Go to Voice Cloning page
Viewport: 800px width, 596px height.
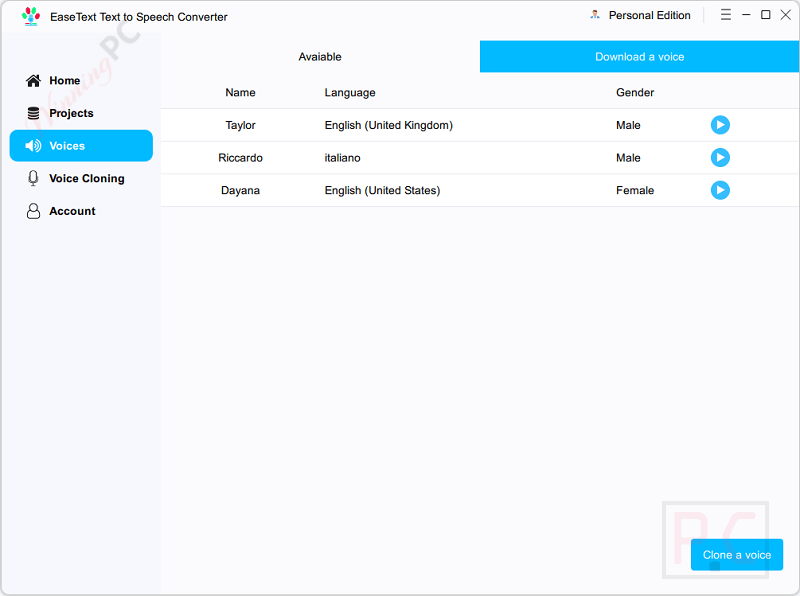point(81,179)
